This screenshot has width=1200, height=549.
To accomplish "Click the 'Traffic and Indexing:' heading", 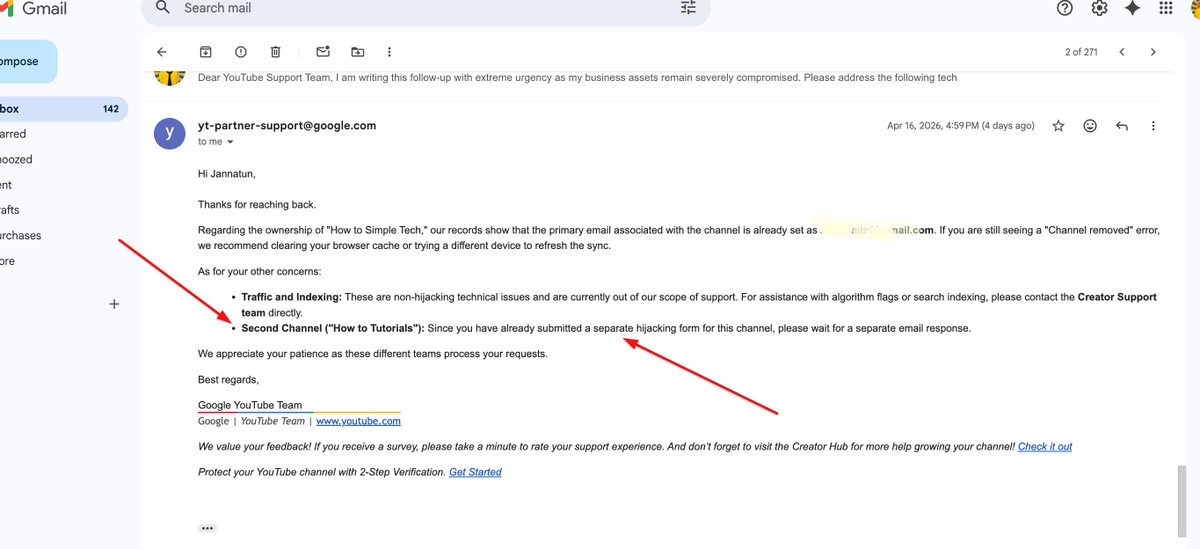I will pyautogui.click(x=291, y=297).
